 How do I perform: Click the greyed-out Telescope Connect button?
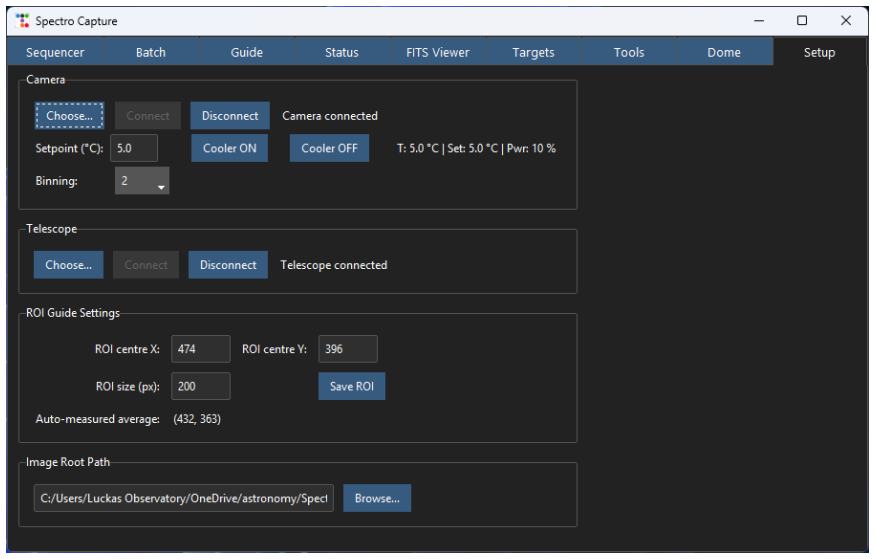146,265
